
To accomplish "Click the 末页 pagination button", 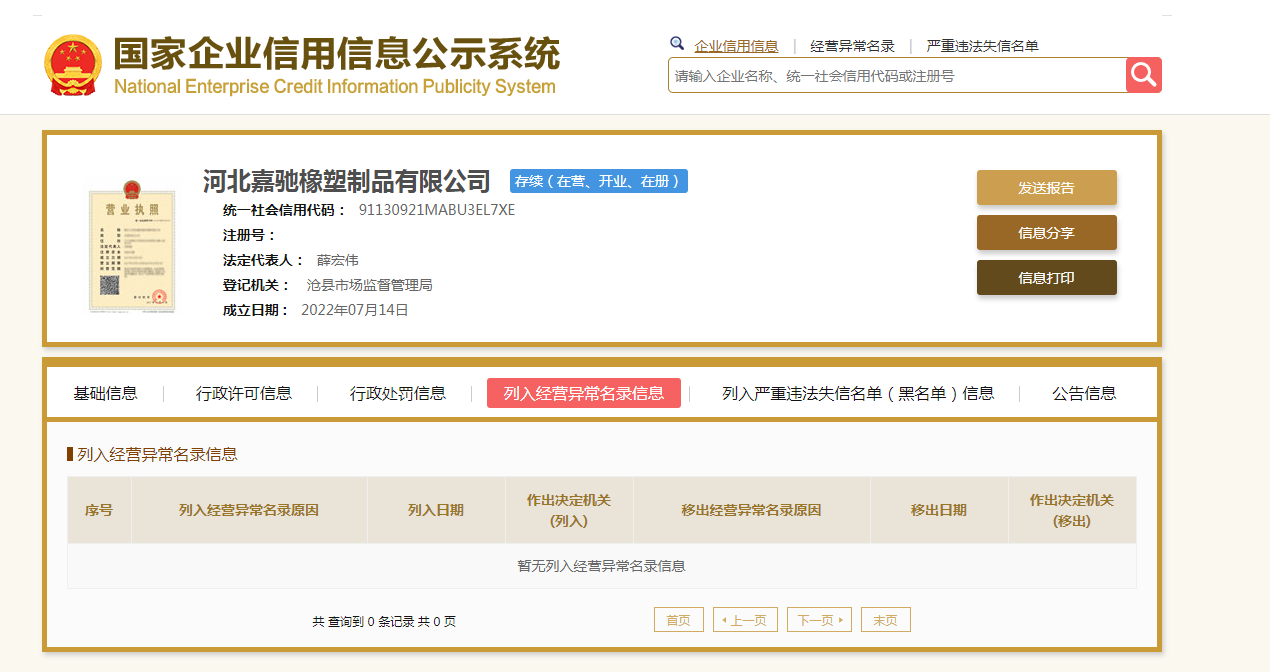I will [886, 620].
